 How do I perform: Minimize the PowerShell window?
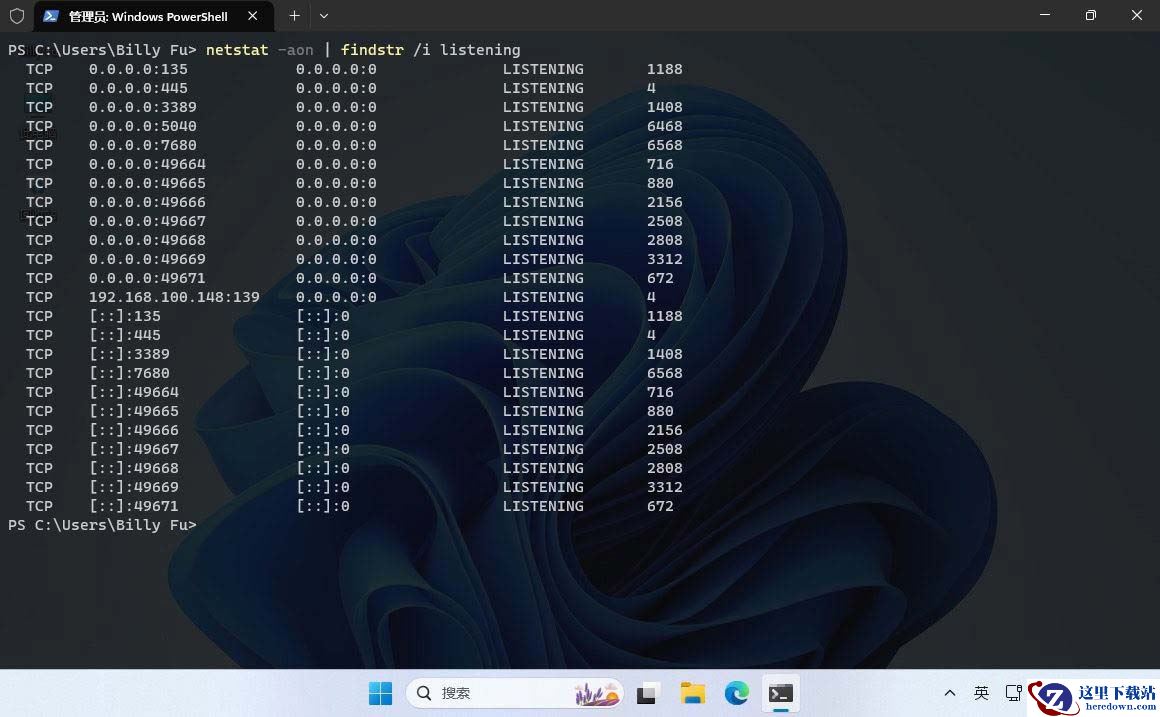1045,15
